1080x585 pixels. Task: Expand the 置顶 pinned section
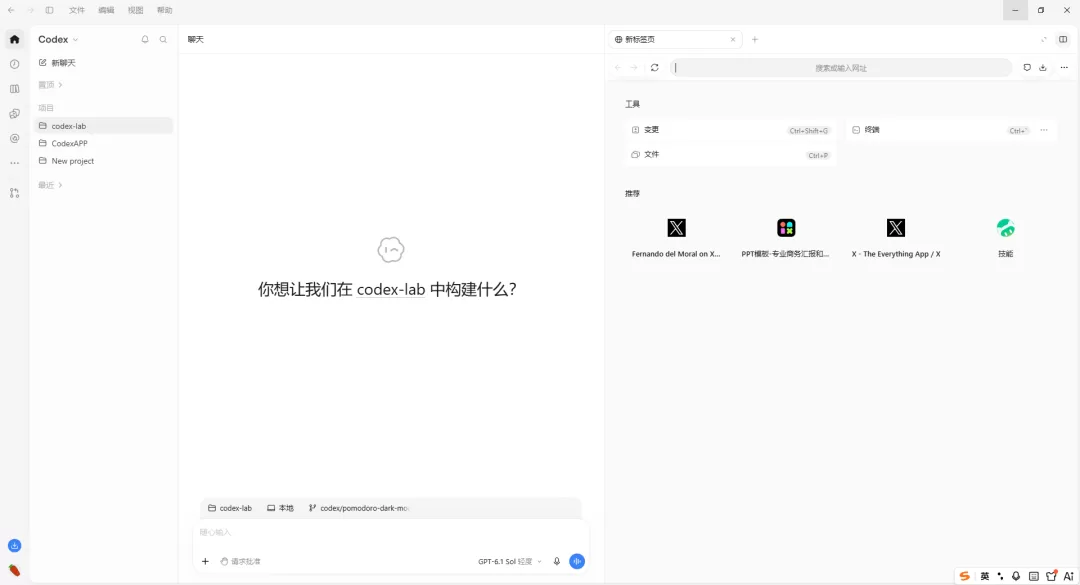point(50,85)
